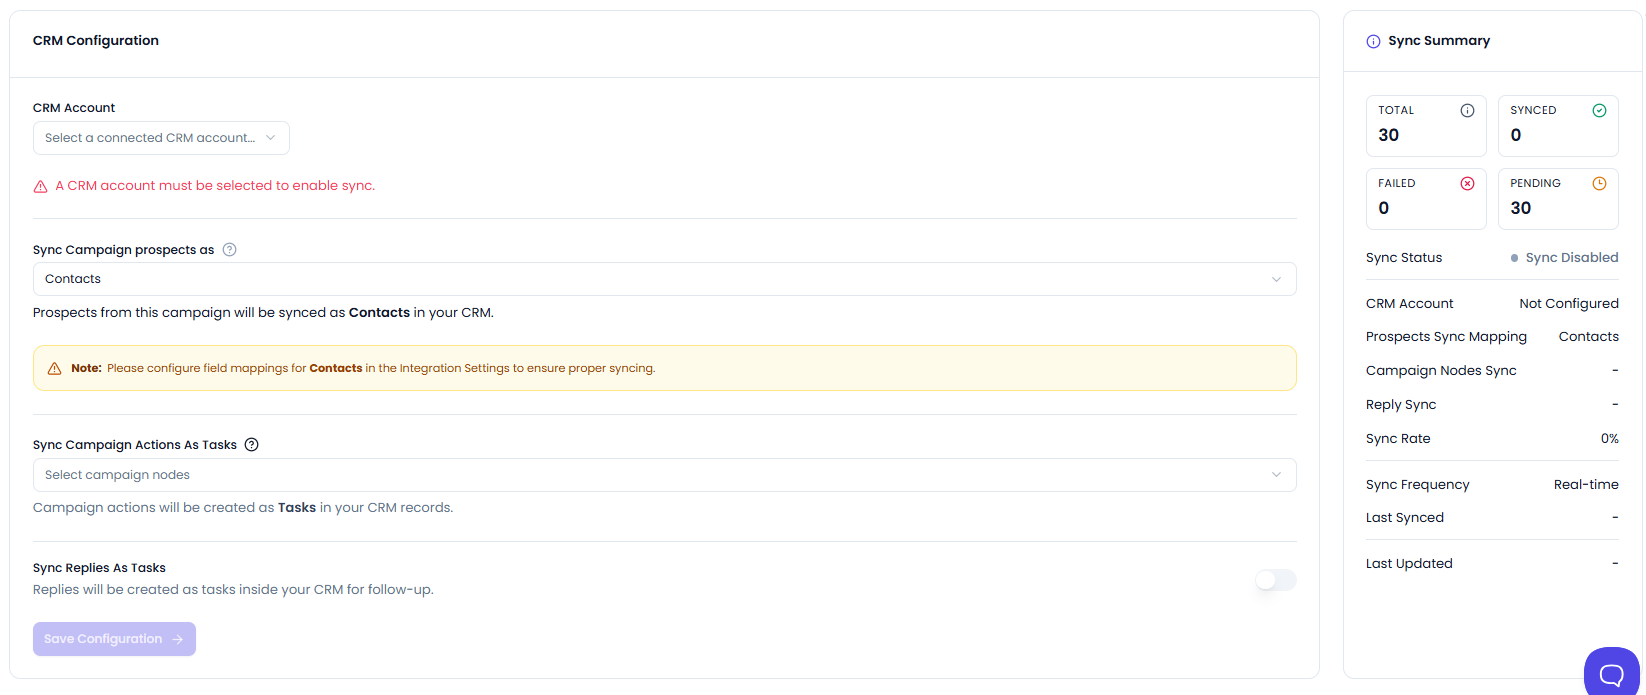Click the 'Sync Summary' heading text

click(x=1439, y=41)
